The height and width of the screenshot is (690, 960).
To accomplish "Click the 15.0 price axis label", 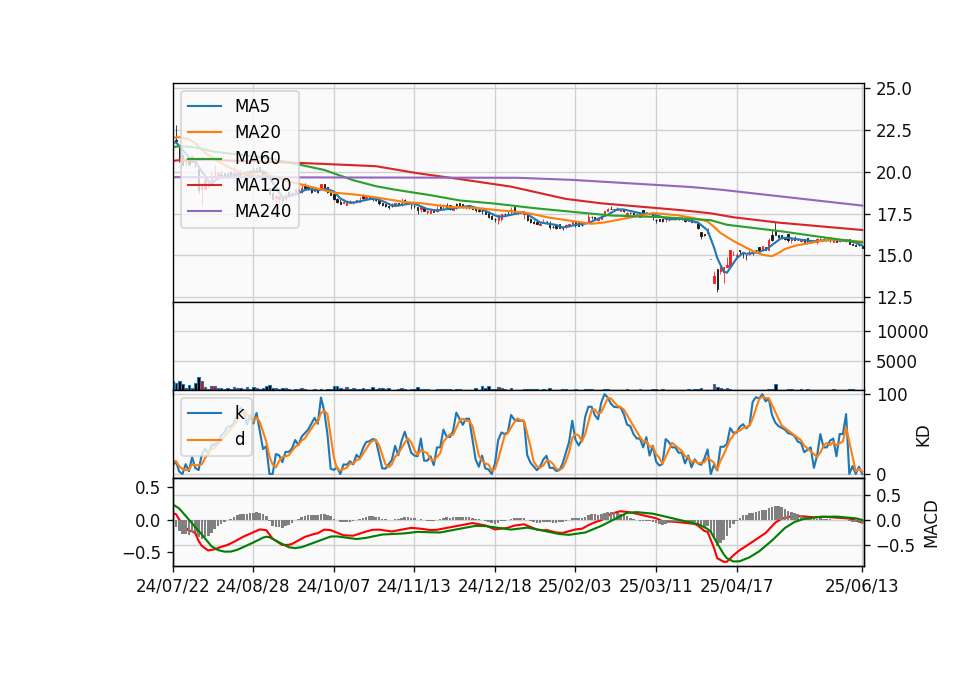I will click(x=894, y=256).
